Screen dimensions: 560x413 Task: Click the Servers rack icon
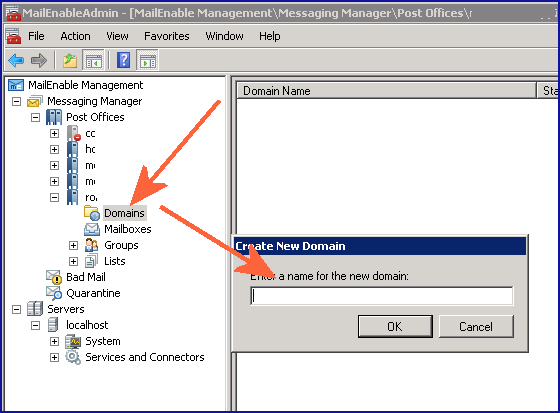[35, 309]
